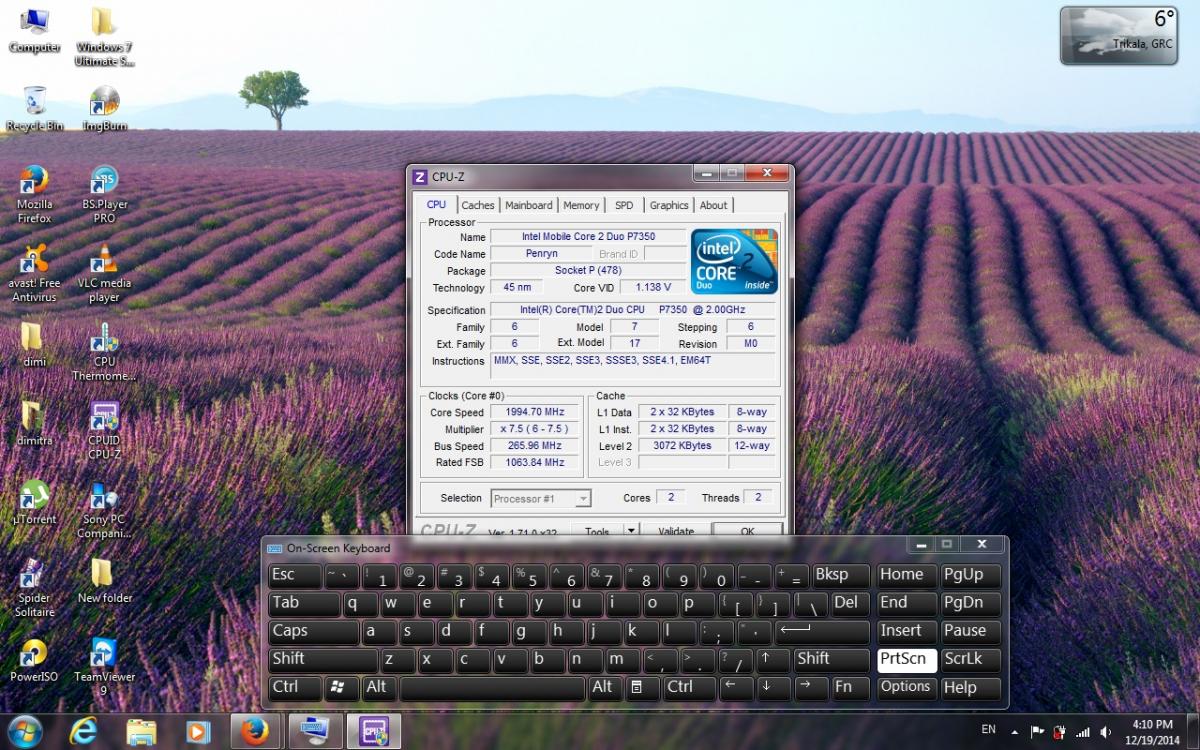Click the processor name 'Intel Mobile Core 2 Duo P7350'
Screen dimensions: 1200x750
point(588,237)
